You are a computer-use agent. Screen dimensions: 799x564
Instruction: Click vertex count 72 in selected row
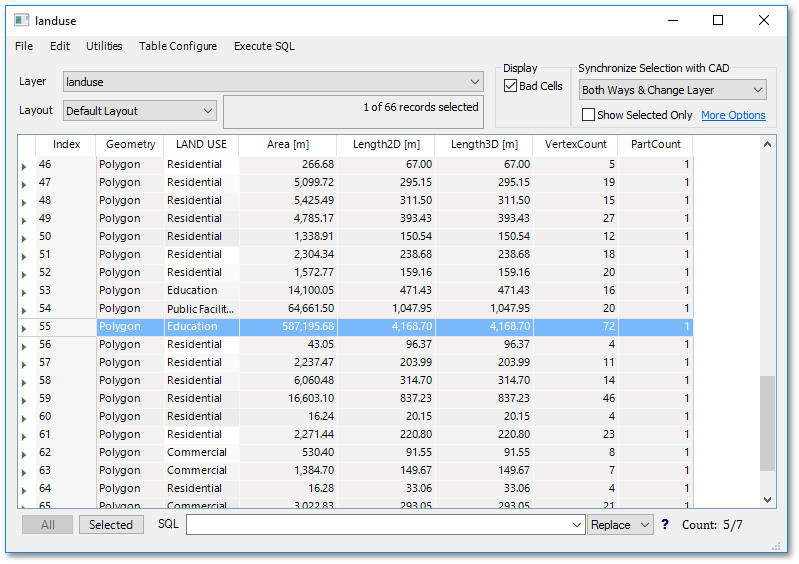click(576, 326)
